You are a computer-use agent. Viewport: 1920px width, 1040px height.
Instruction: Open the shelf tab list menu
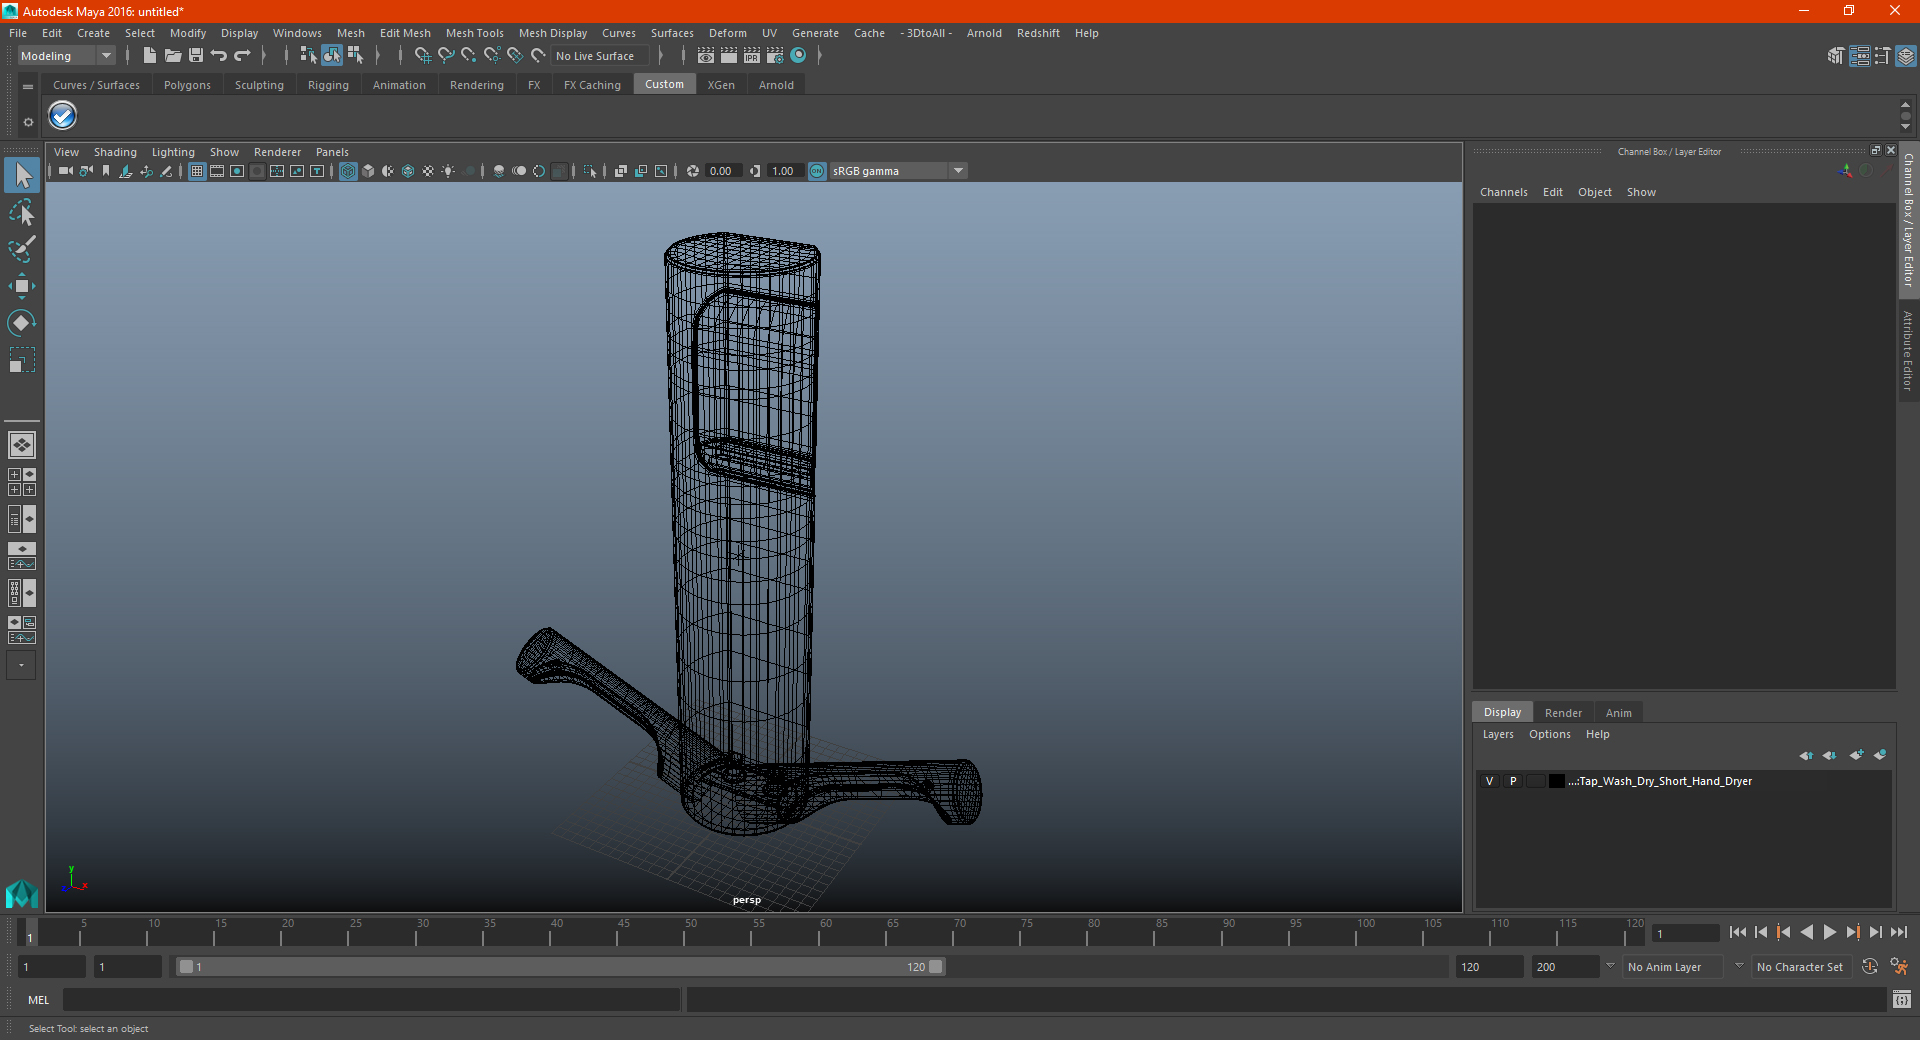pyautogui.click(x=28, y=87)
